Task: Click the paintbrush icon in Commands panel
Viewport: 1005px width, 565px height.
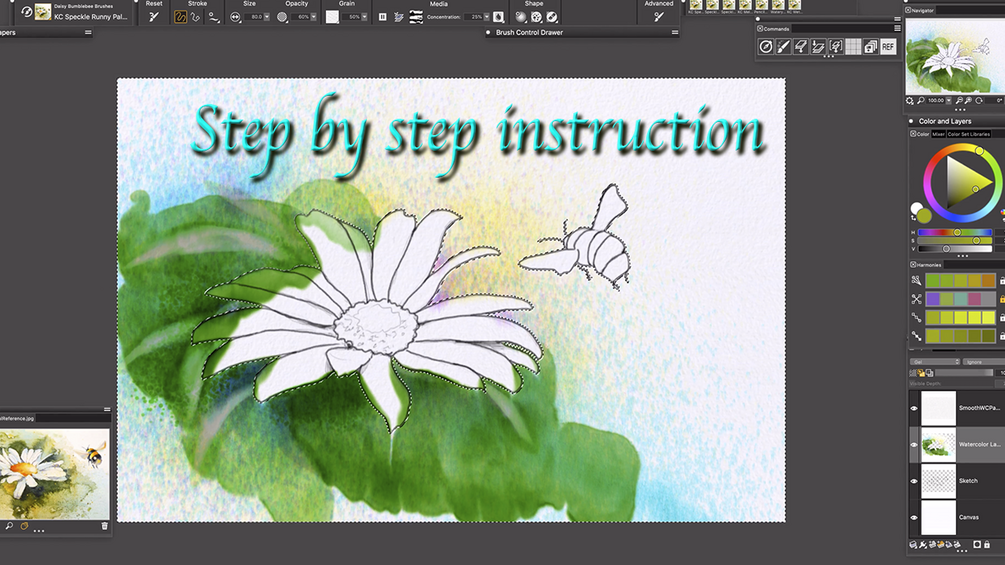Action: 783,46
